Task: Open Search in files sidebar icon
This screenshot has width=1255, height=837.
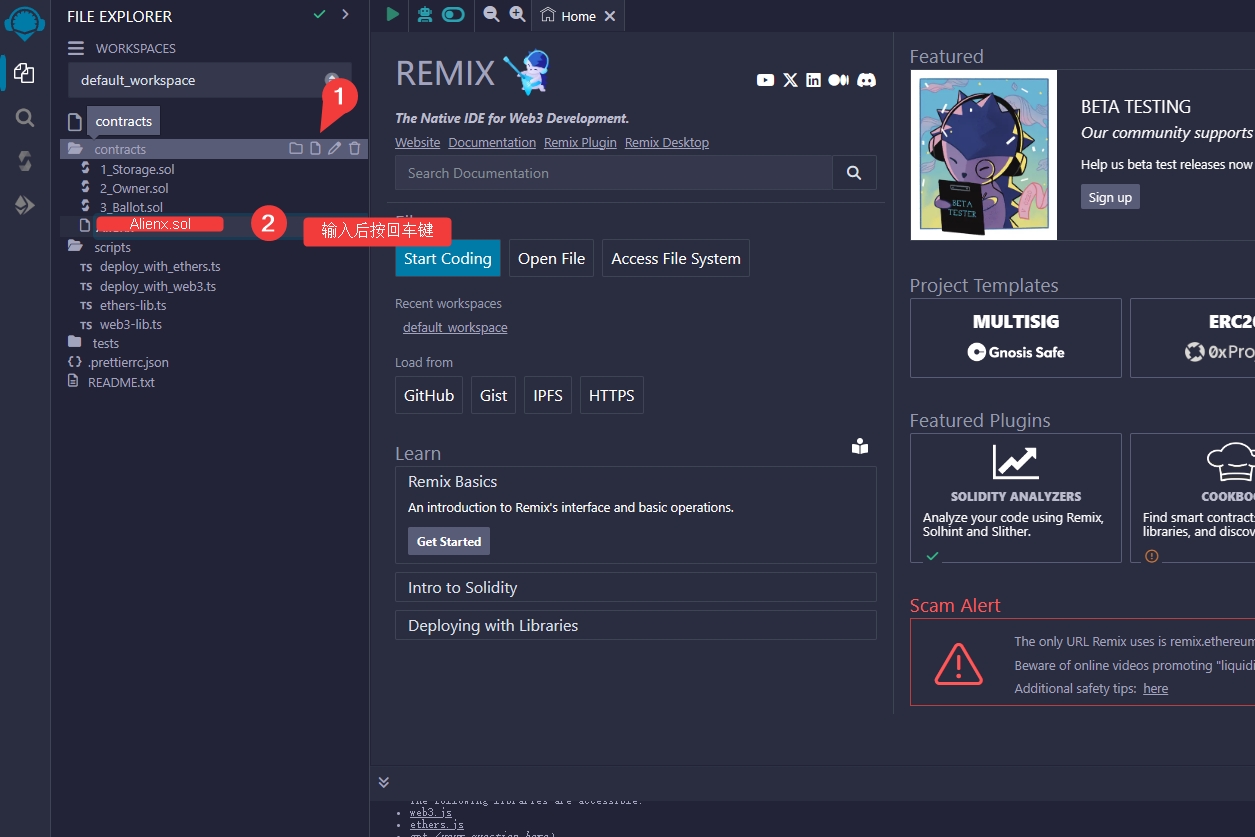Action: click(25, 118)
